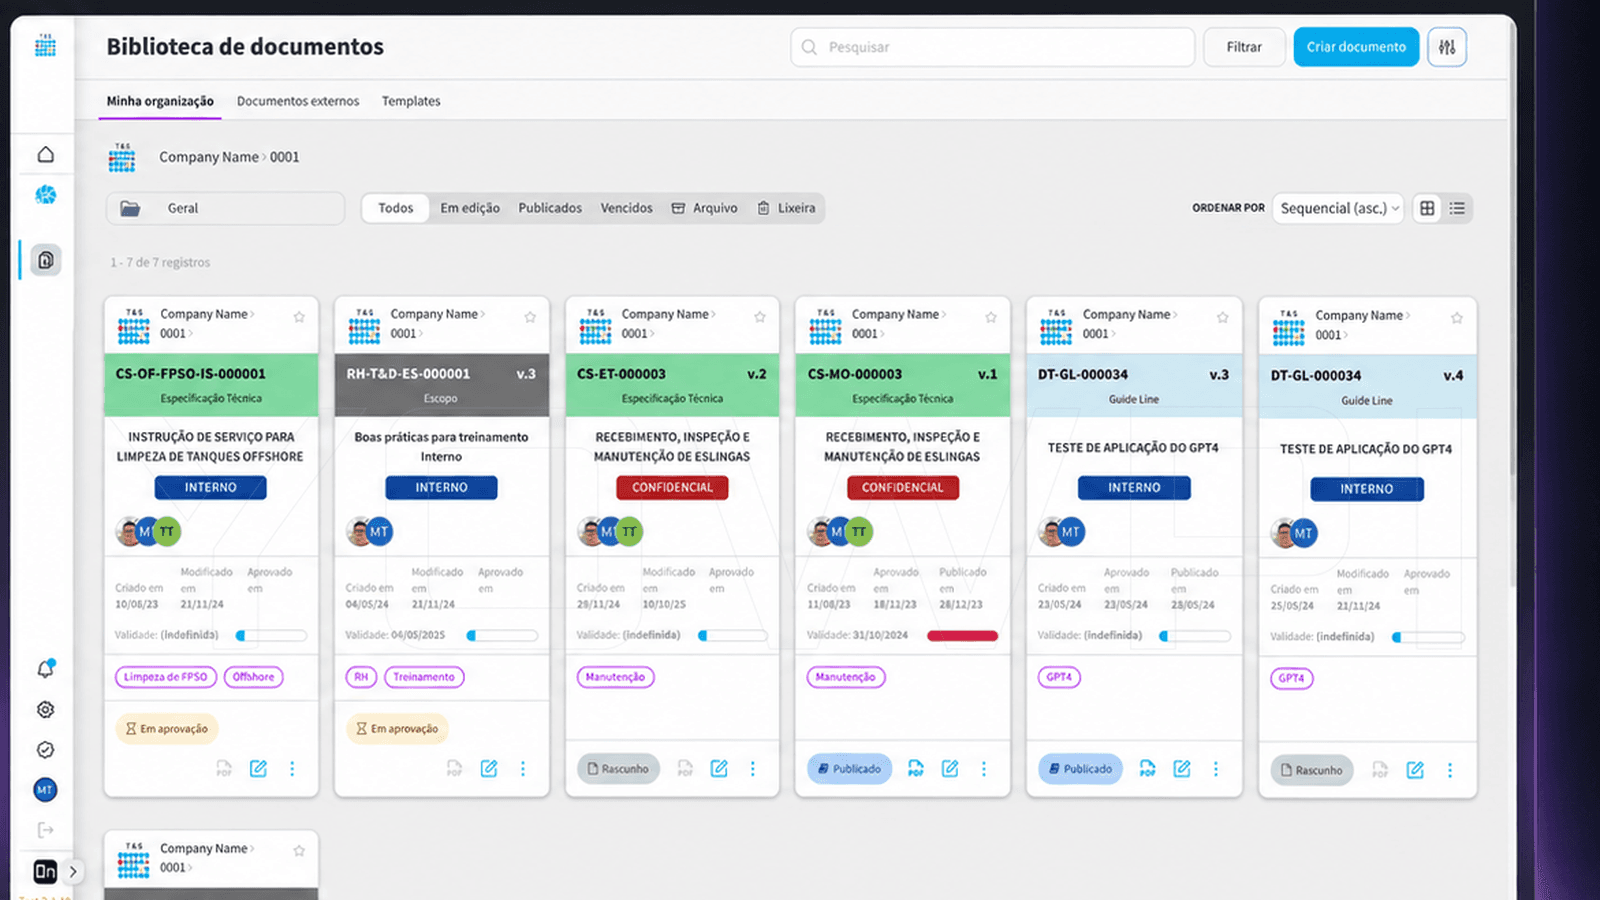Viewport: 1600px width, 900px height.
Task: Edit the CS-ET-000003 document
Action: click(719, 768)
